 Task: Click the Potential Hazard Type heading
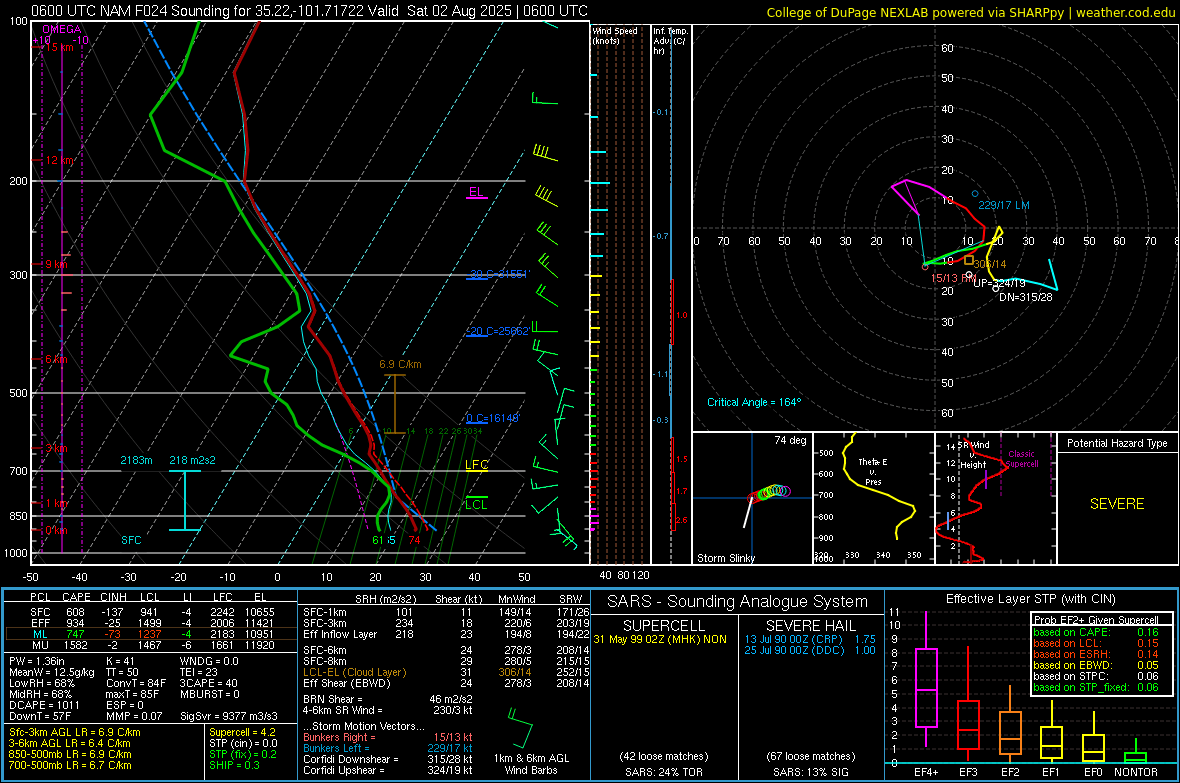[1117, 443]
